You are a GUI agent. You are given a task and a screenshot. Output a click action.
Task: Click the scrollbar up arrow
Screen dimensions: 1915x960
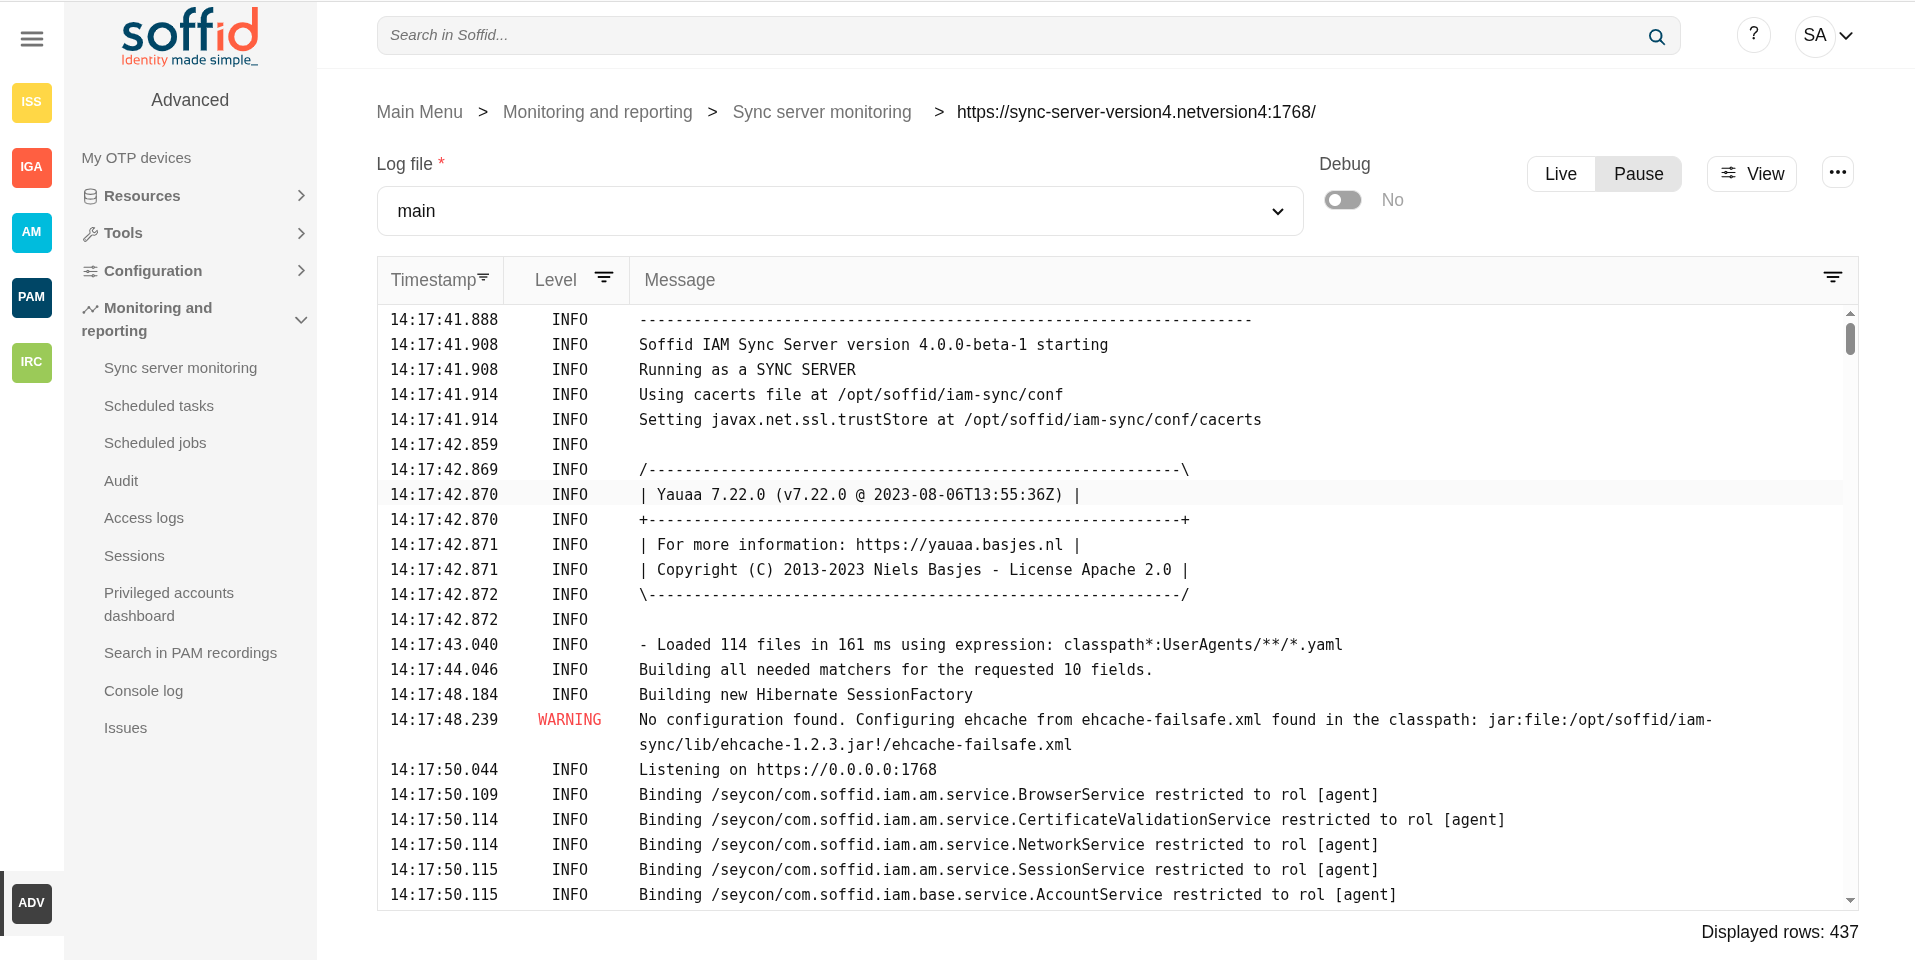[x=1850, y=313]
